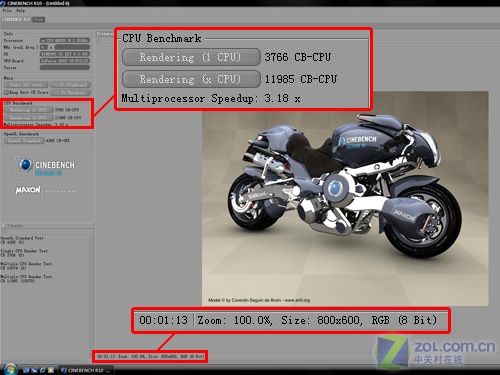Screen dimensions: 500x375
Task: Collapse the Console section
Action: (3, 226)
